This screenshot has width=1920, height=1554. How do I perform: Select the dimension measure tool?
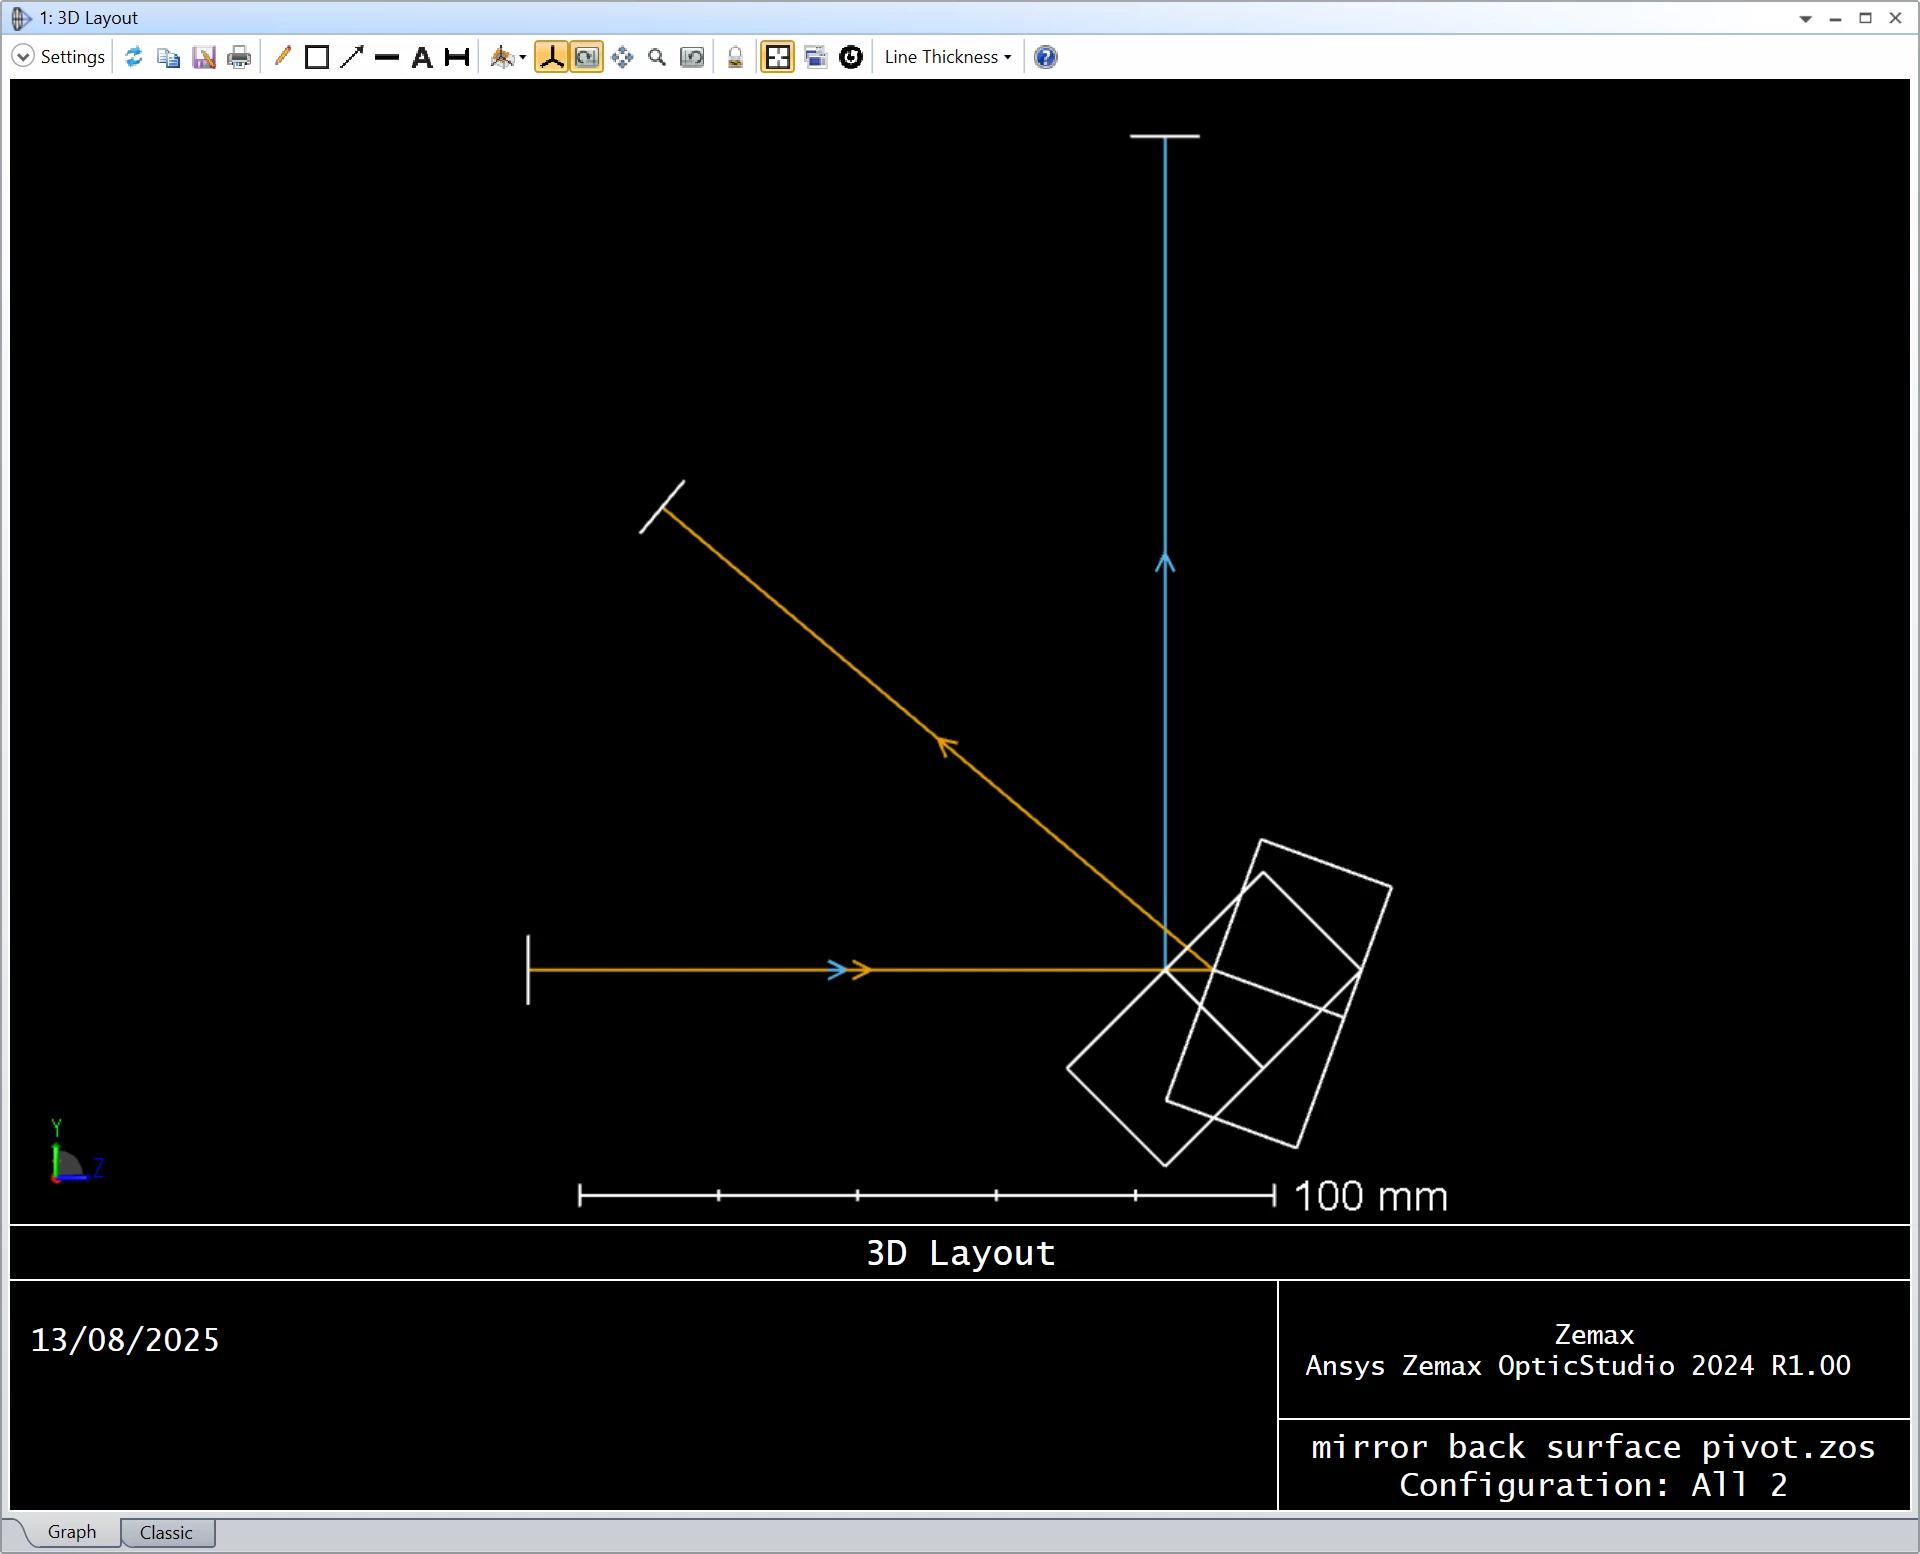(x=457, y=57)
